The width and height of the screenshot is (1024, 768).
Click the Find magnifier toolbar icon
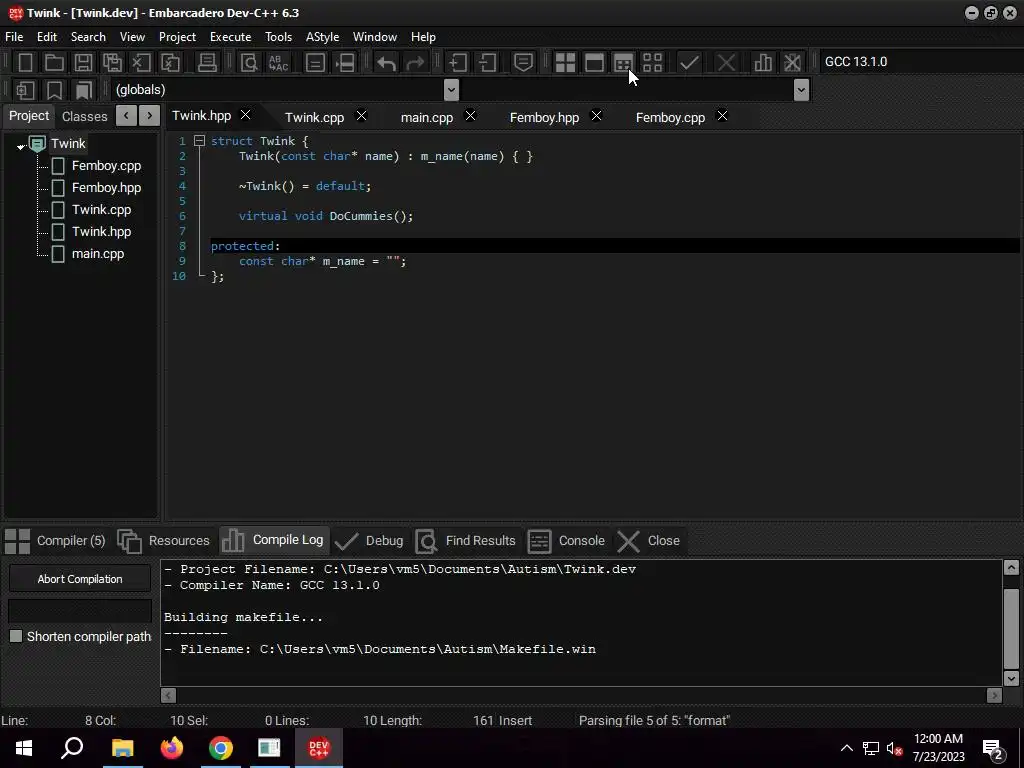point(249,63)
